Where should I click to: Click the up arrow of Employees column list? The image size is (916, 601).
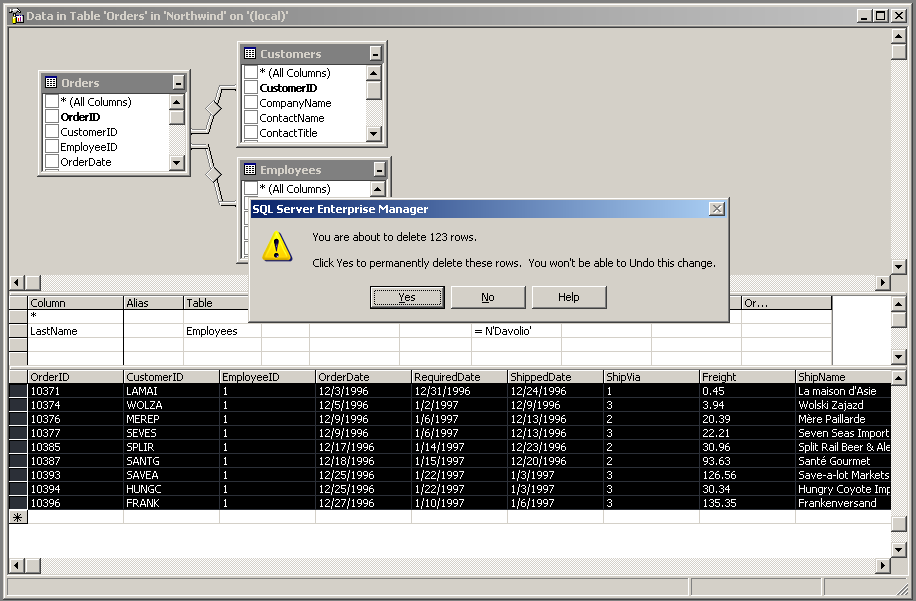click(x=377, y=189)
